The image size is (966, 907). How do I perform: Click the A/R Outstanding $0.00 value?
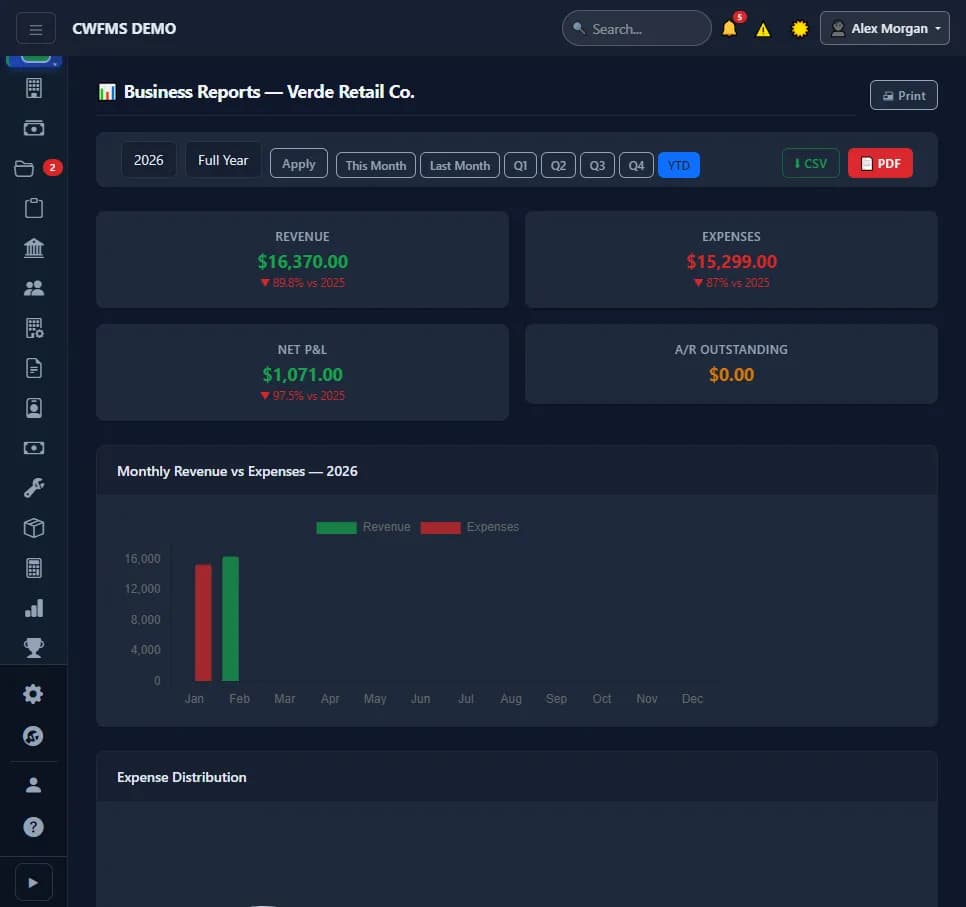pyautogui.click(x=731, y=375)
